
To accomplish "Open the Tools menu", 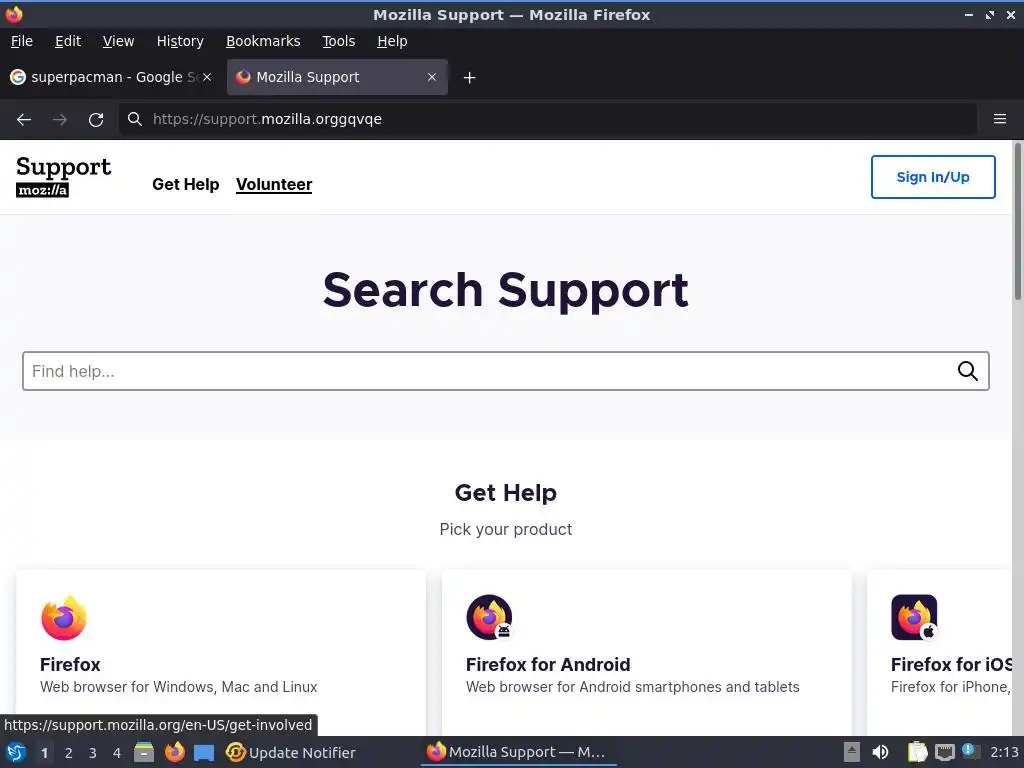I will tap(338, 41).
